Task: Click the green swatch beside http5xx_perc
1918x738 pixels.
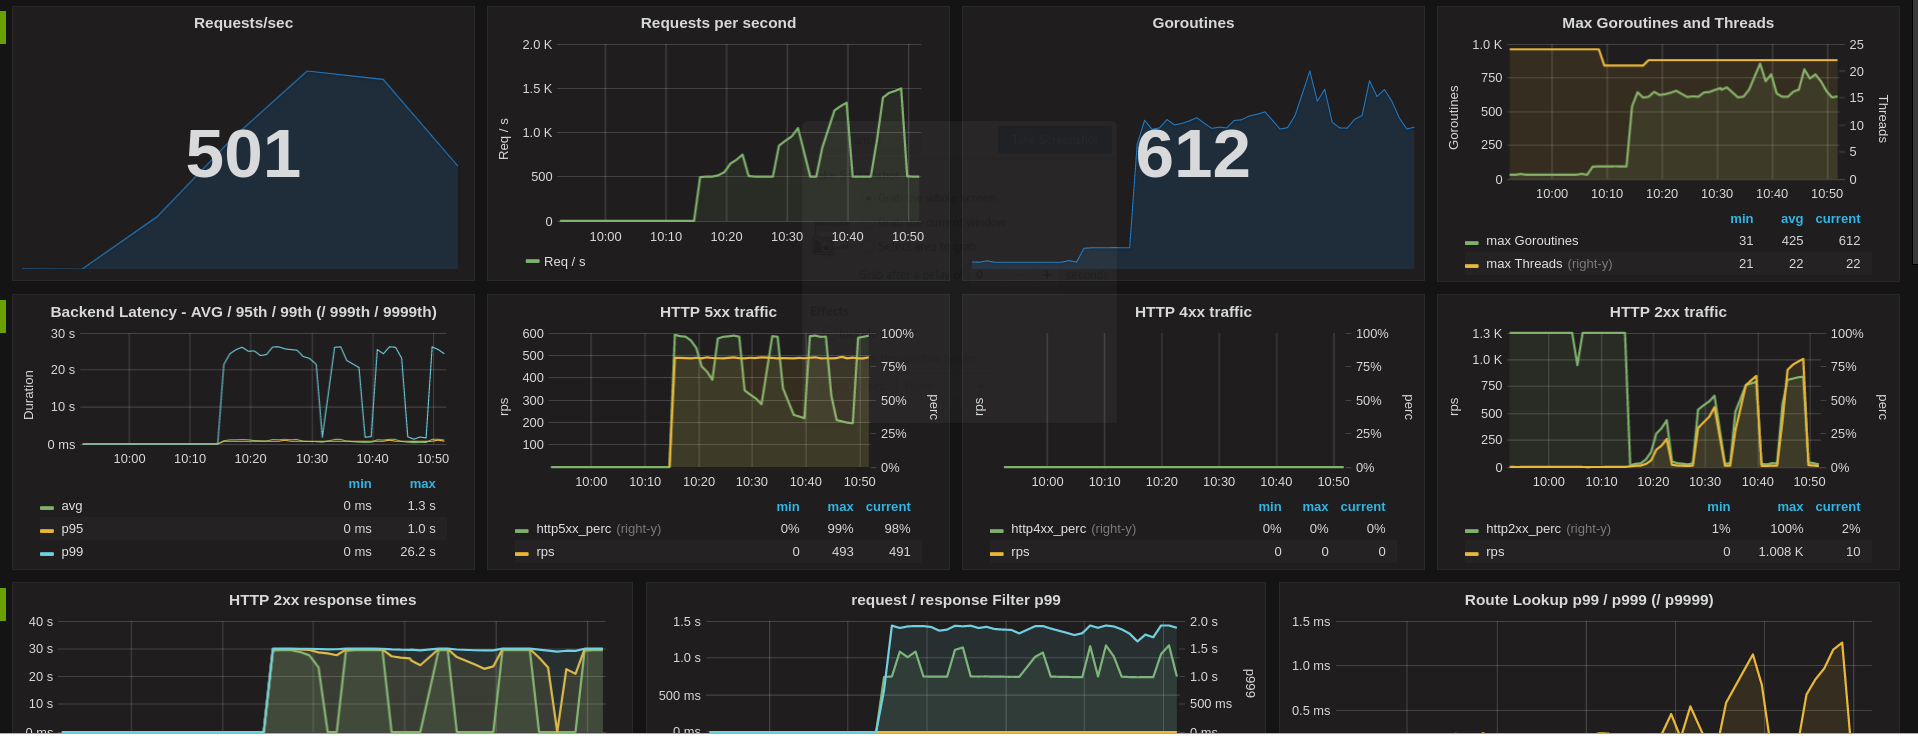Action: pos(521,530)
